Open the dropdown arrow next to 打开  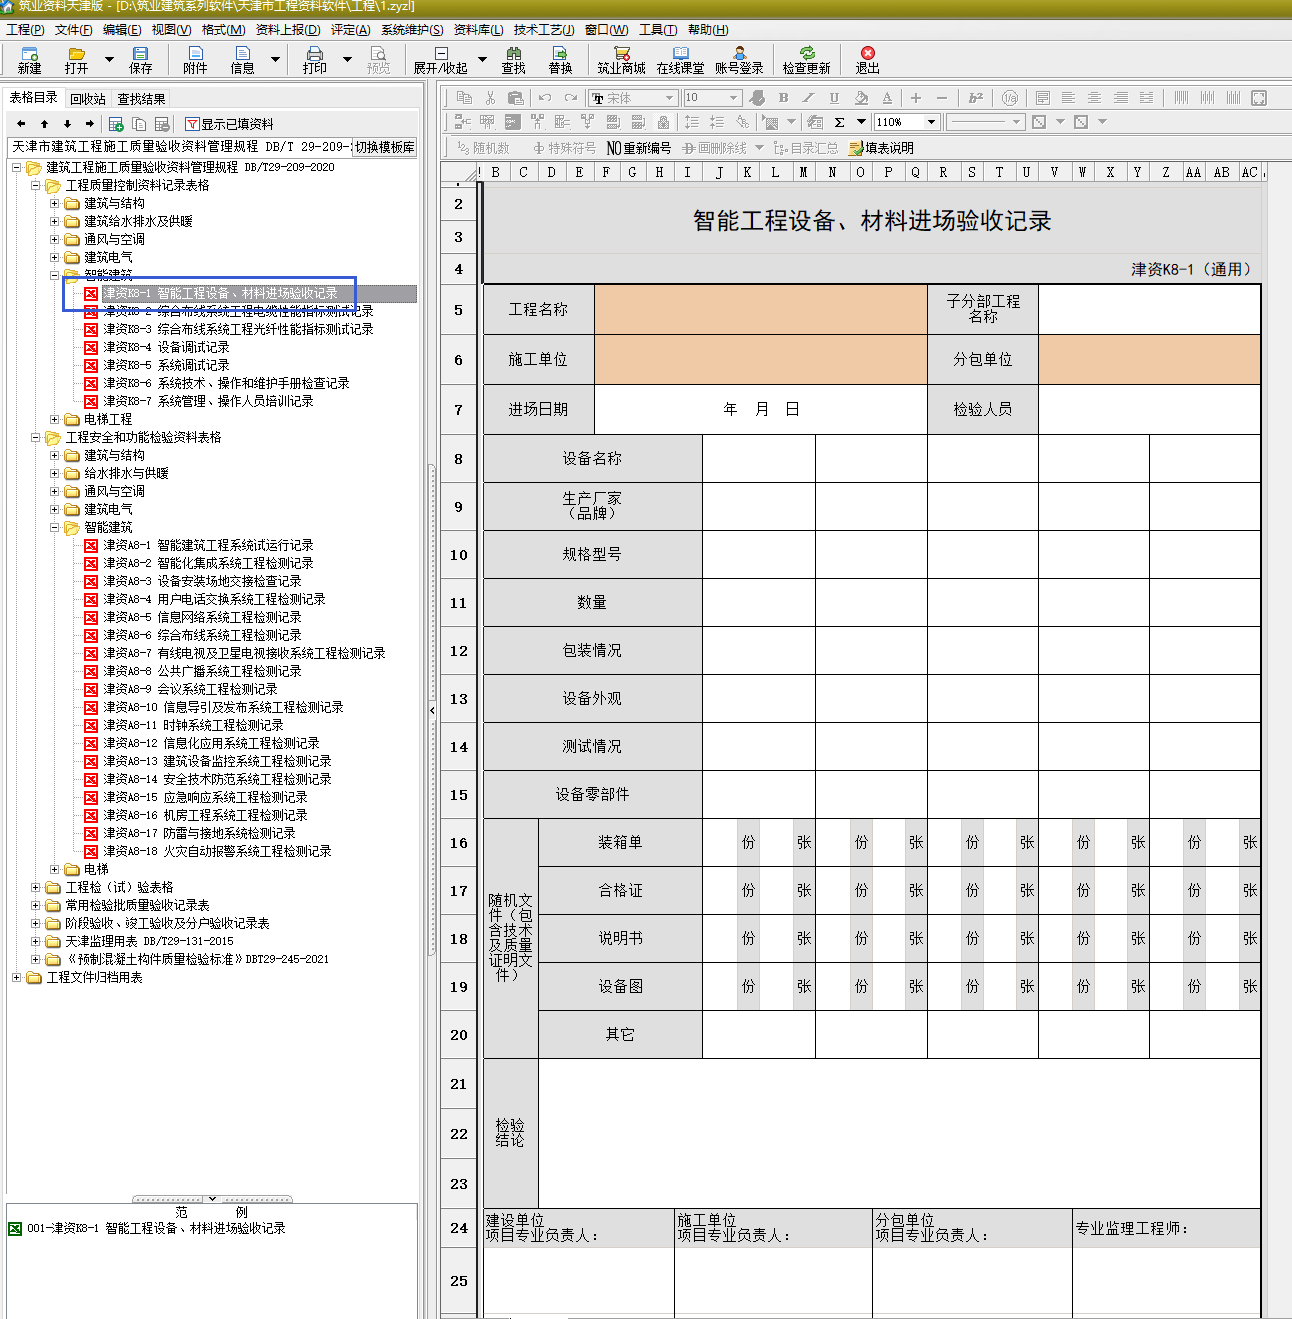point(109,60)
